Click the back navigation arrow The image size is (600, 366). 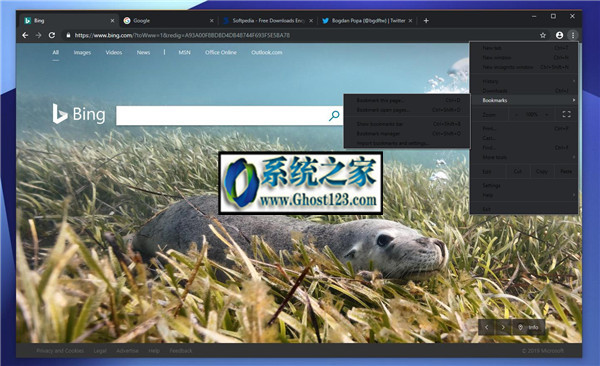point(25,35)
